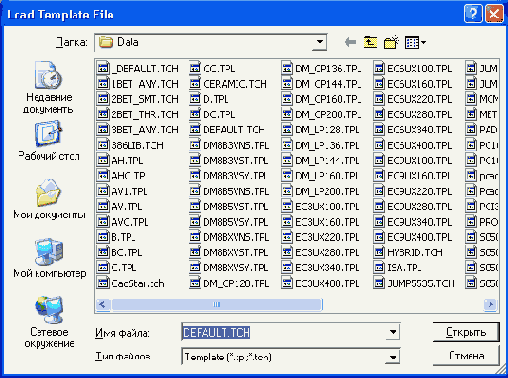
Task: Click the horizontal scrollbar thumb
Action: tap(217, 304)
